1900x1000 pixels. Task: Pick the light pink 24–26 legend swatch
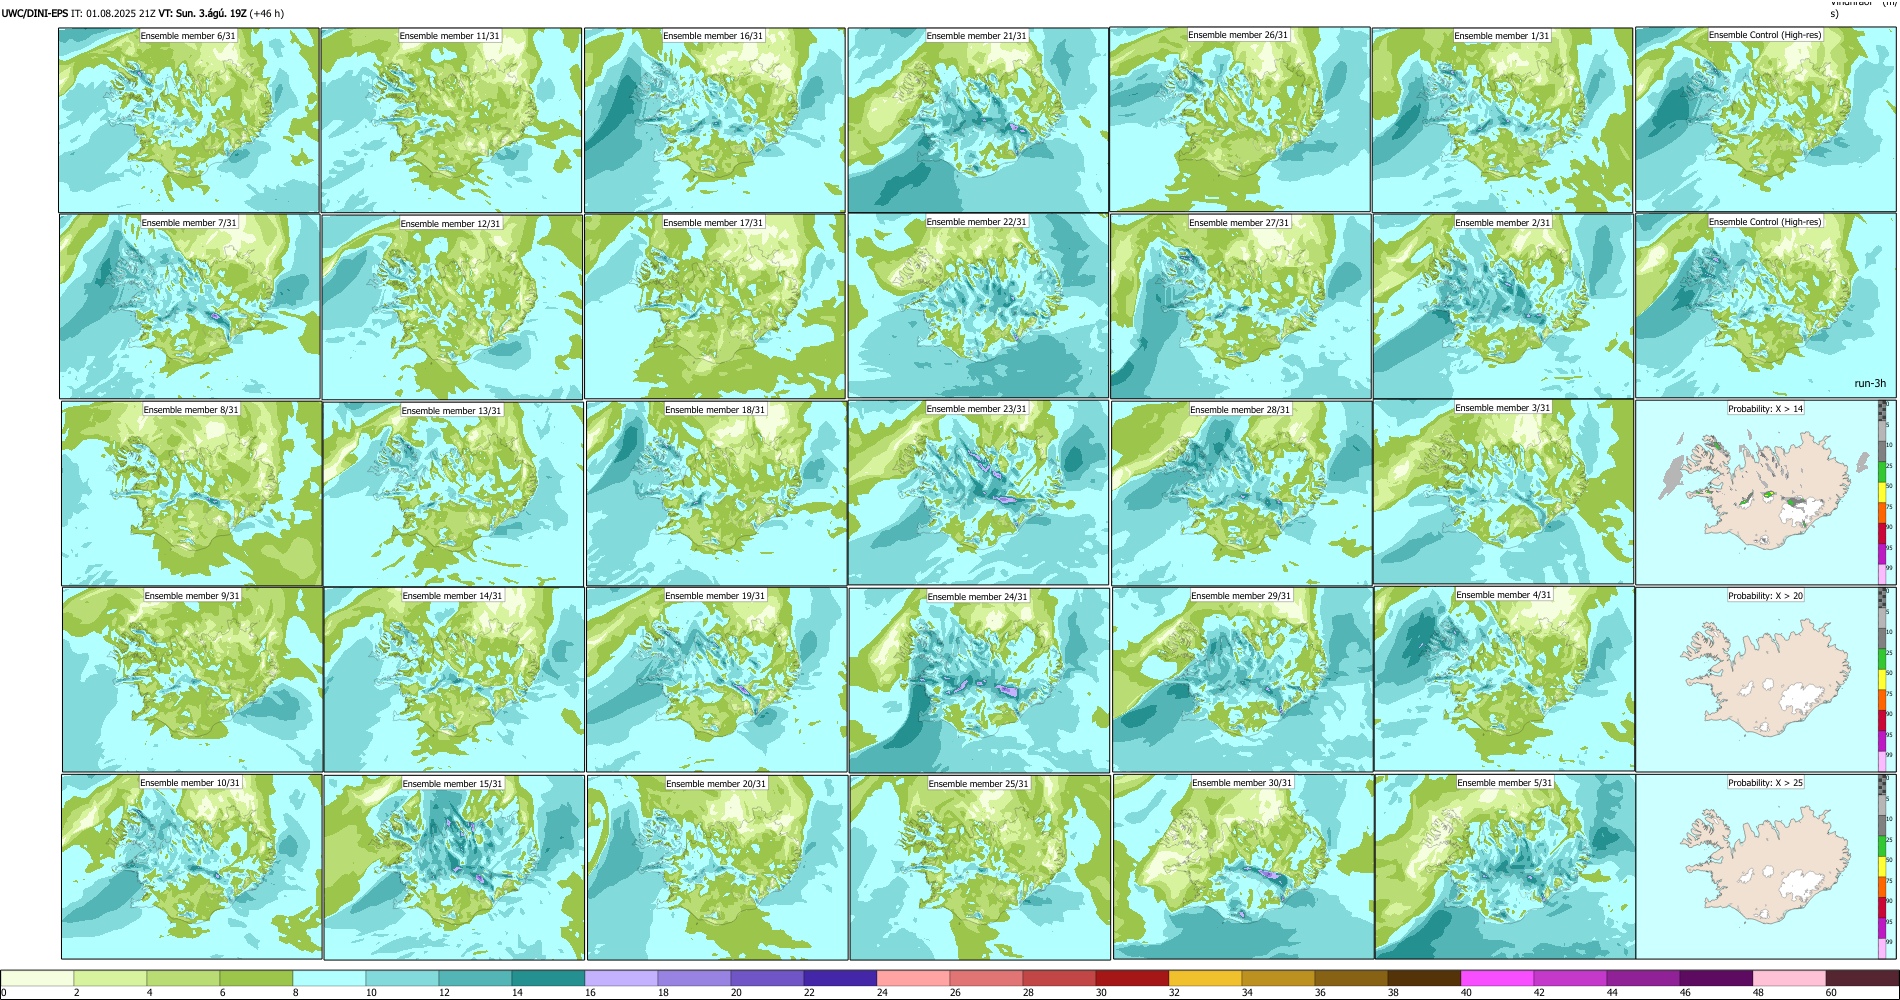point(913,978)
